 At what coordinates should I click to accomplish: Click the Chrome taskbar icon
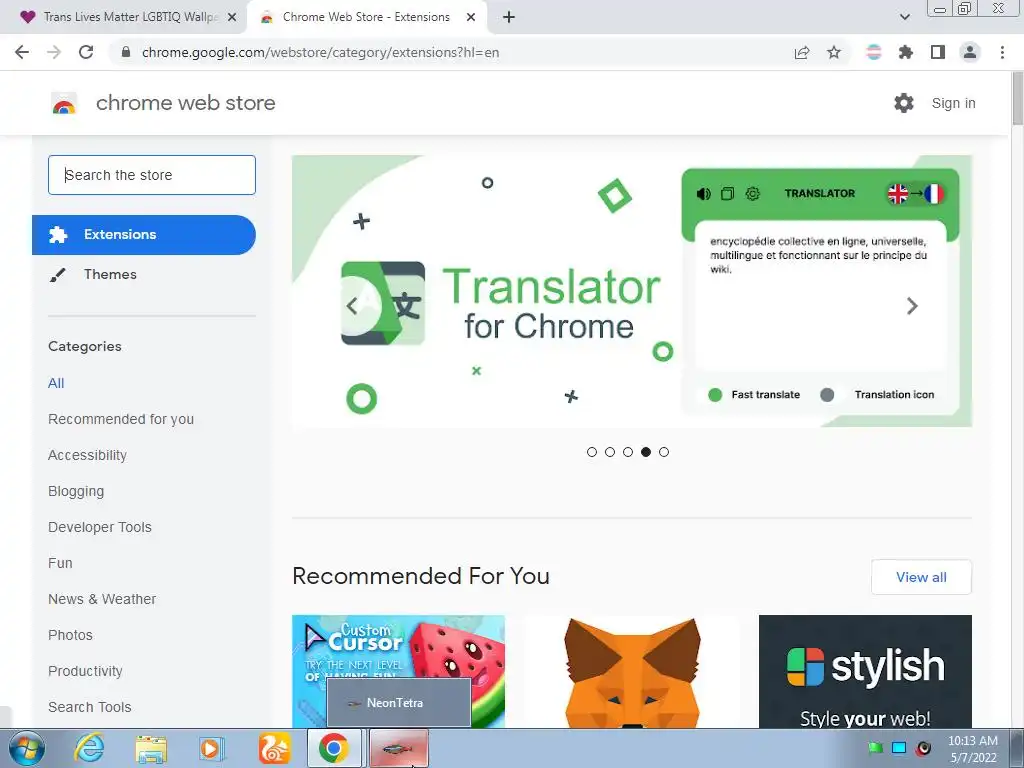[x=334, y=748]
